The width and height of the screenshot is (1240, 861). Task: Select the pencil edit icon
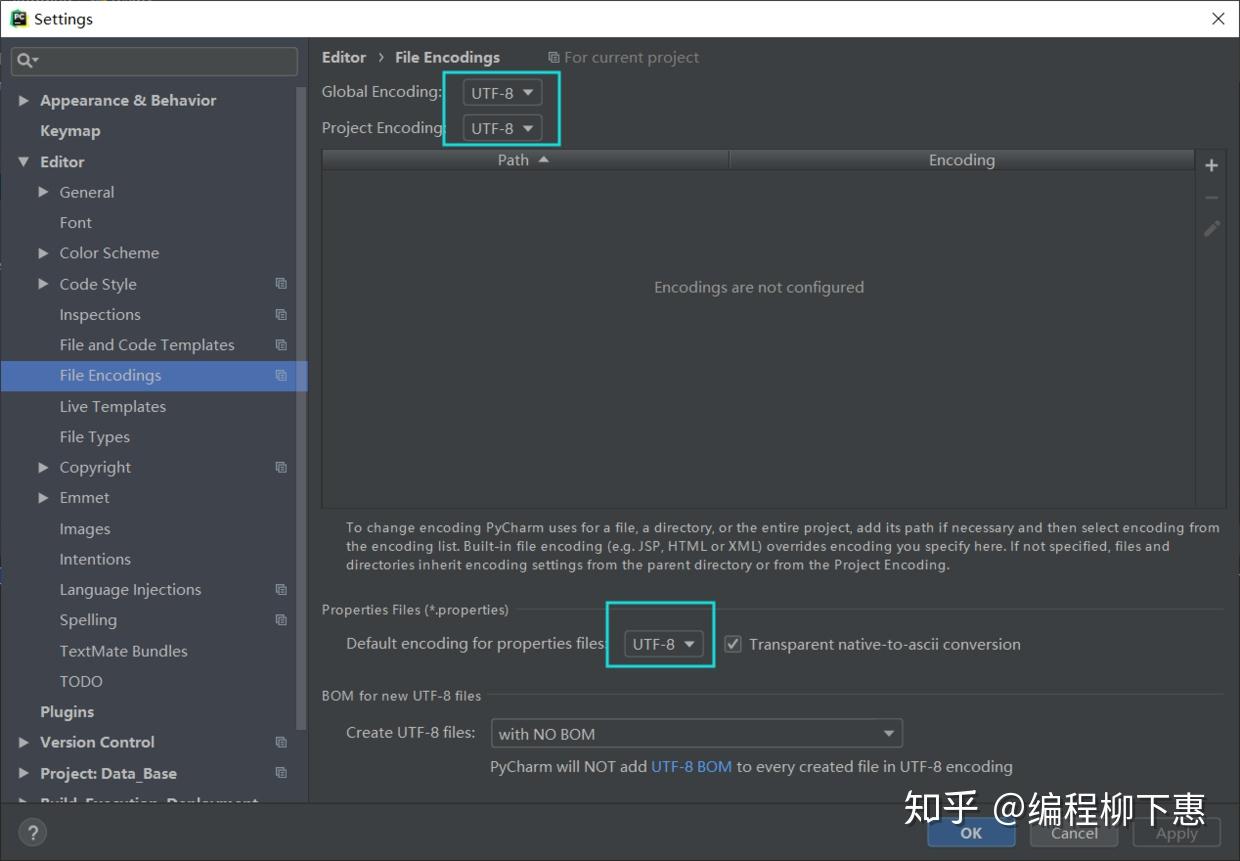(1211, 229)
